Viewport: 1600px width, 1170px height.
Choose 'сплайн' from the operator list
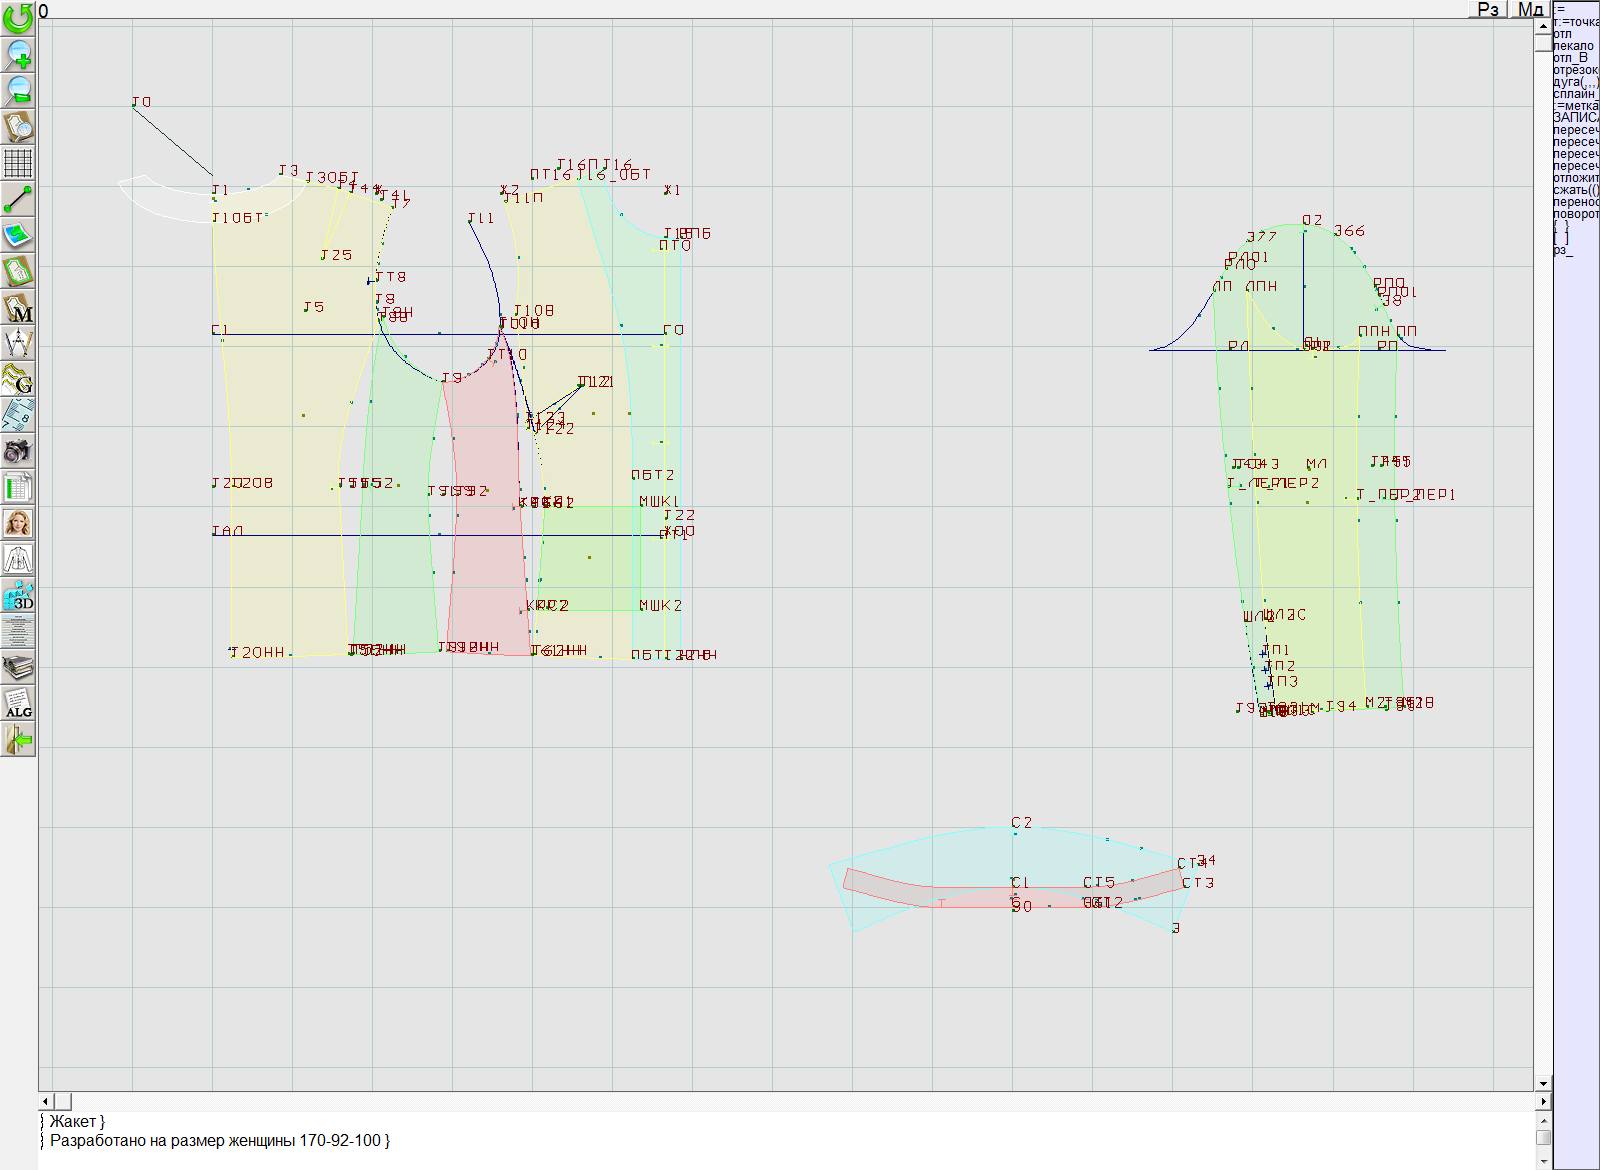coord(1574,94)
